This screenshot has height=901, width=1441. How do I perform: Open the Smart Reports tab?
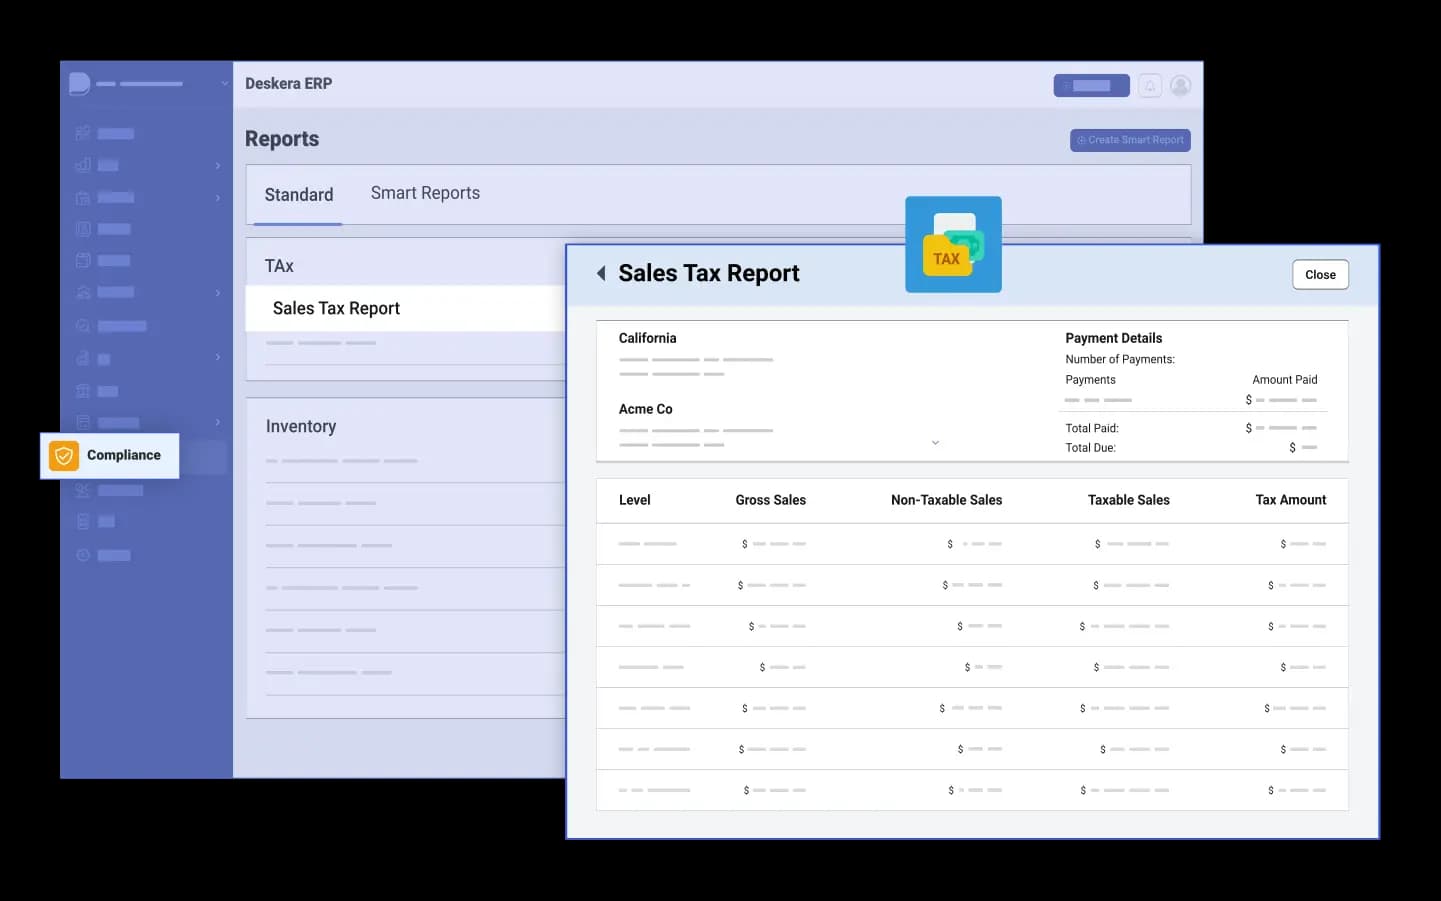tap(425, 193)
